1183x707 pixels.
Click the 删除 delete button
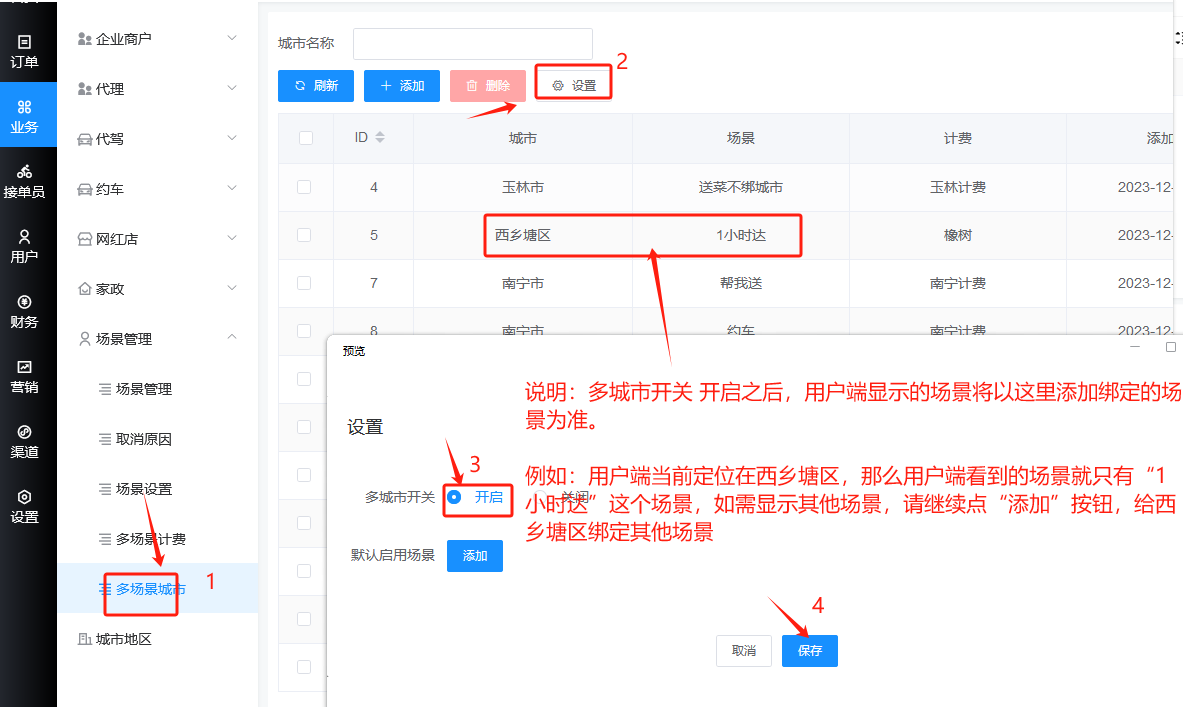[488, 85]
